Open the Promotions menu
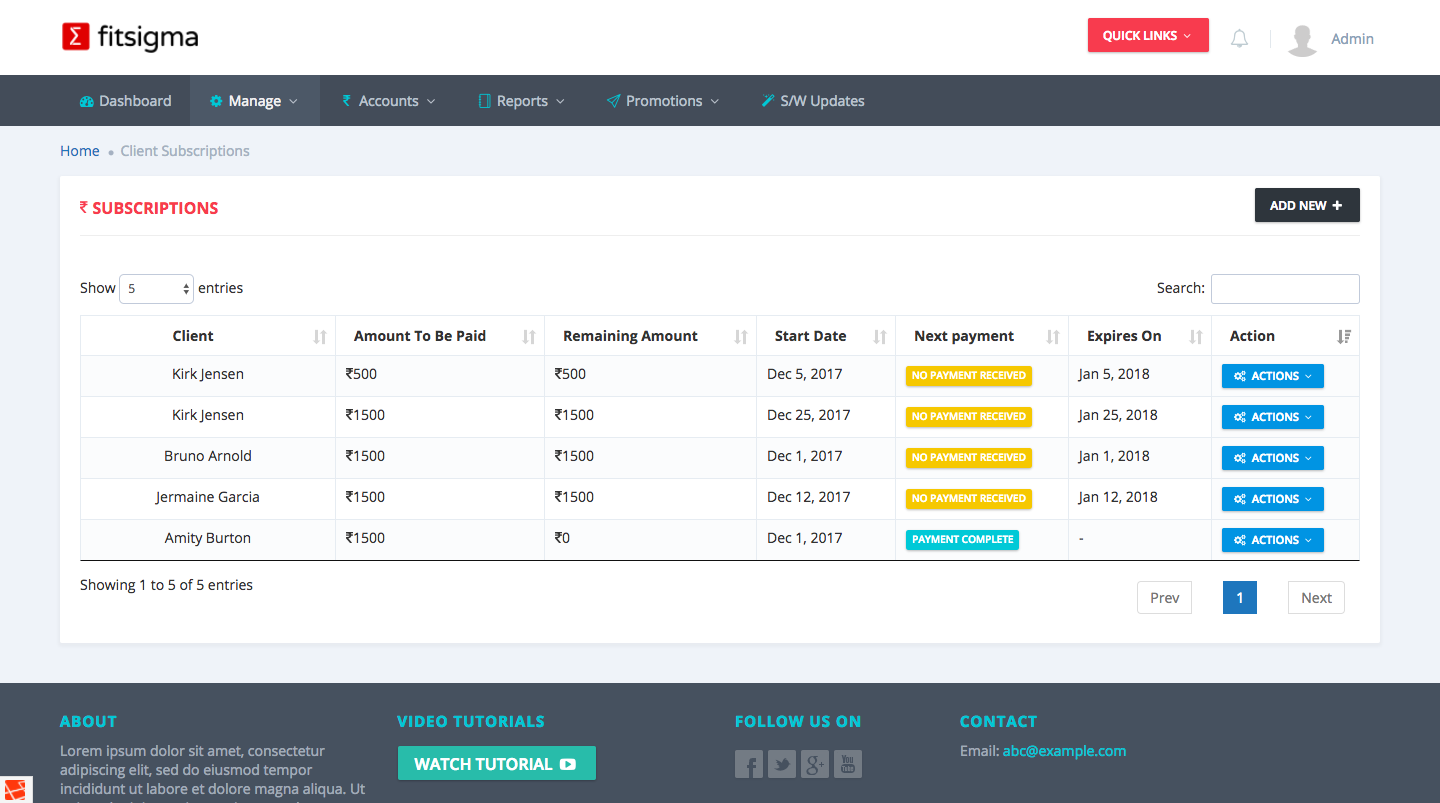Screen dimensions: 1440x803 662,101
